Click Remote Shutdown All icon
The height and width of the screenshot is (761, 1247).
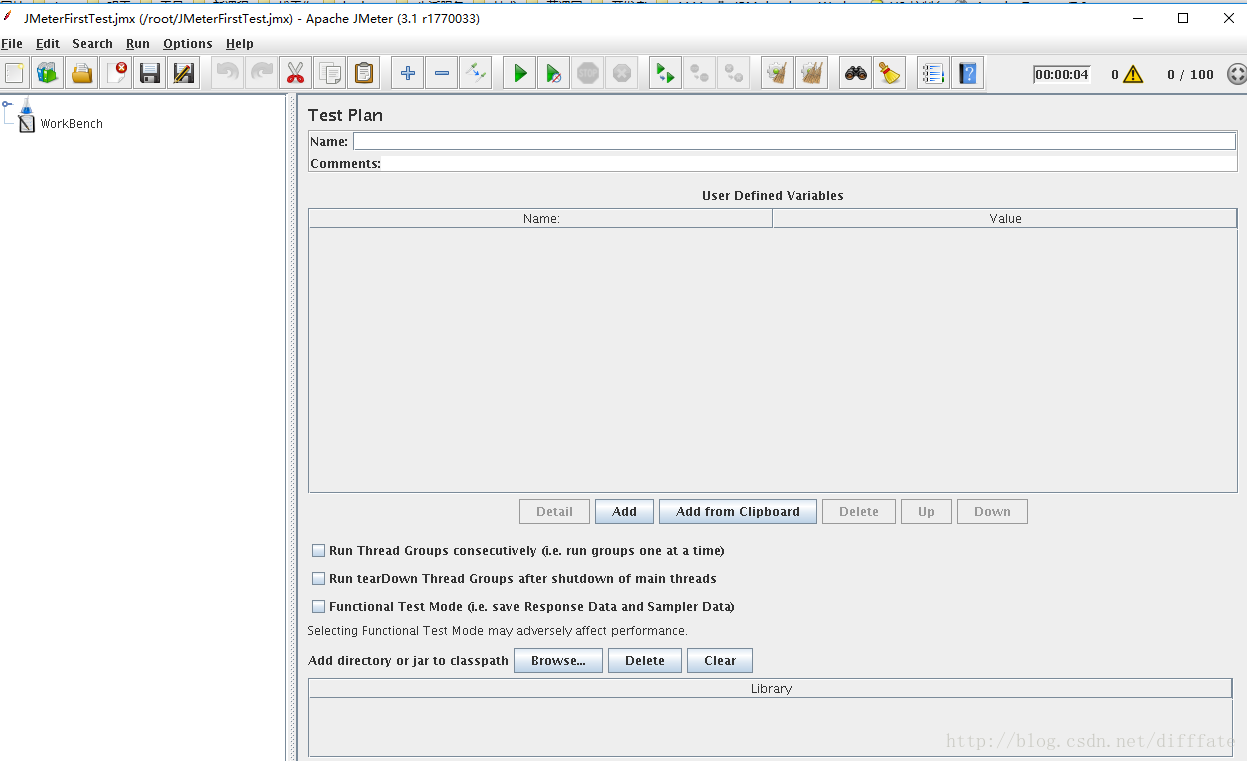click(x=734, y=73)
